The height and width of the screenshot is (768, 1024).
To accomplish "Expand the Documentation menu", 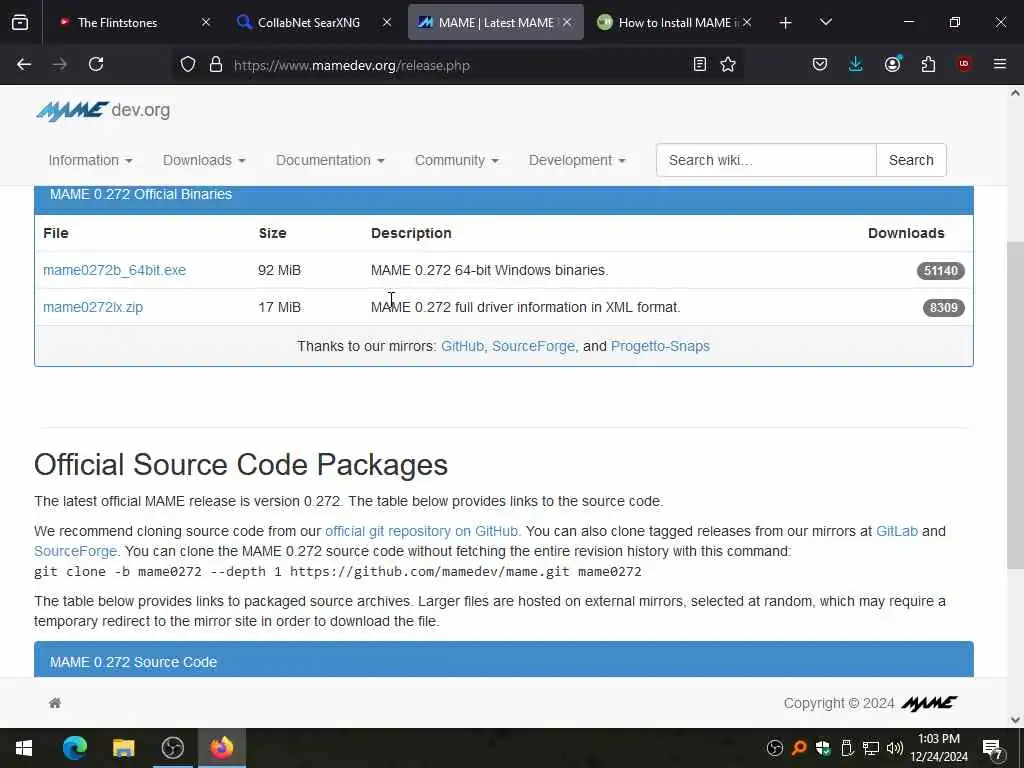I will coord(330,161).
